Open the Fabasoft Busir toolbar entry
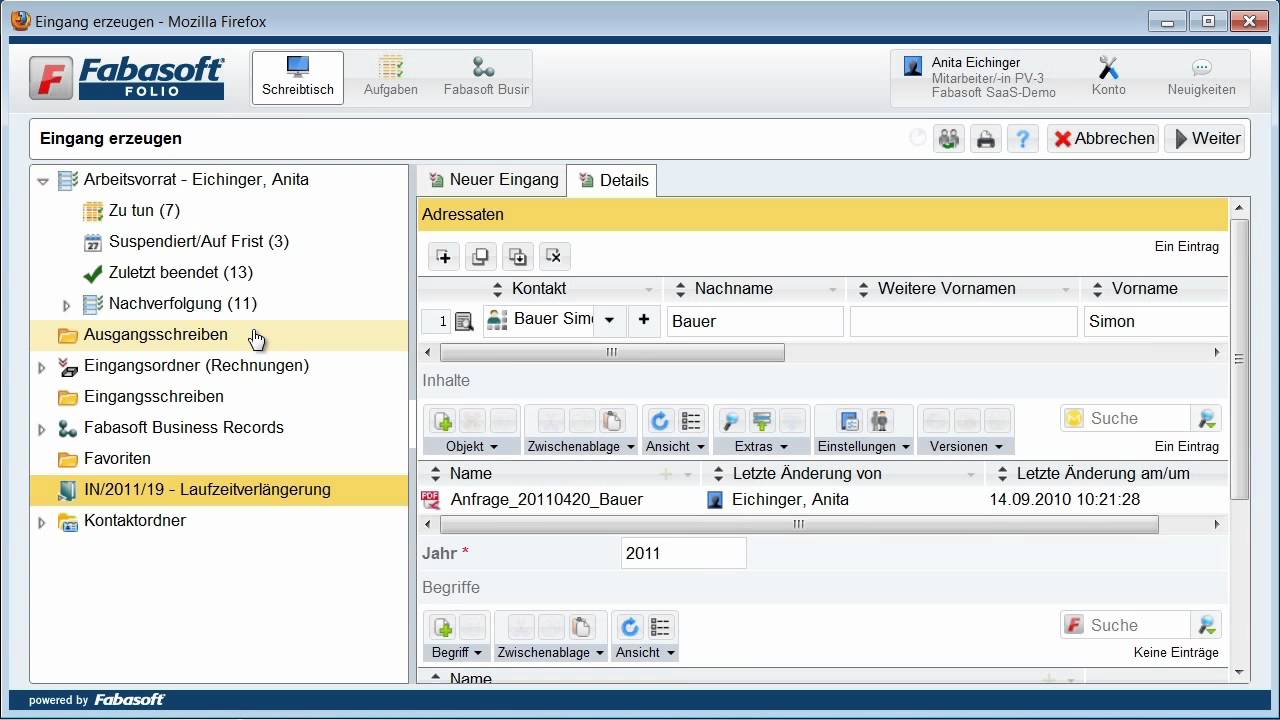1280x720 pixels. pos(485,78)
